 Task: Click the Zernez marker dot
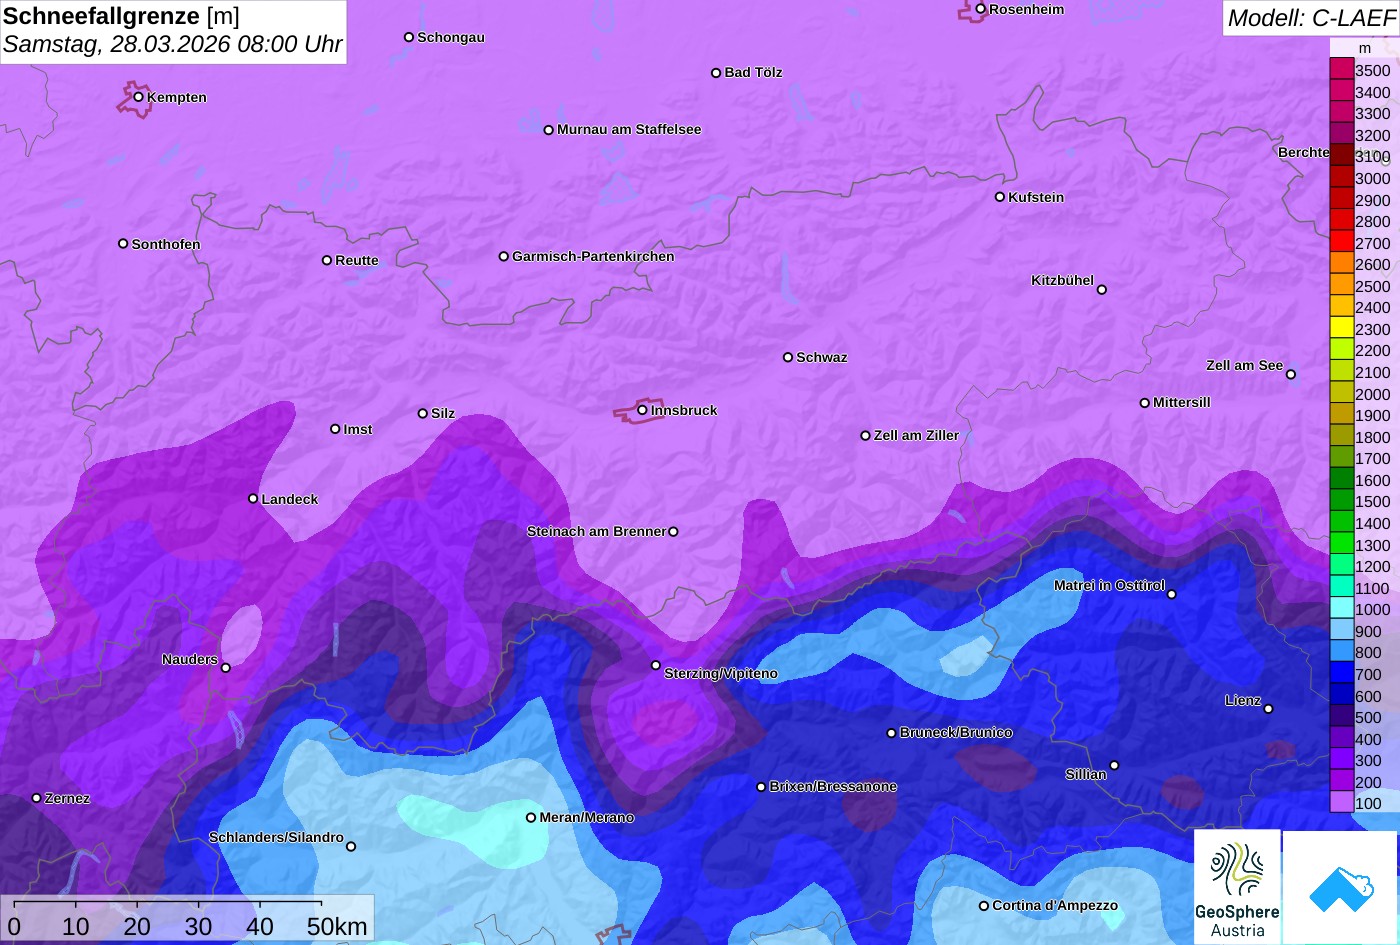click(37, 798)
